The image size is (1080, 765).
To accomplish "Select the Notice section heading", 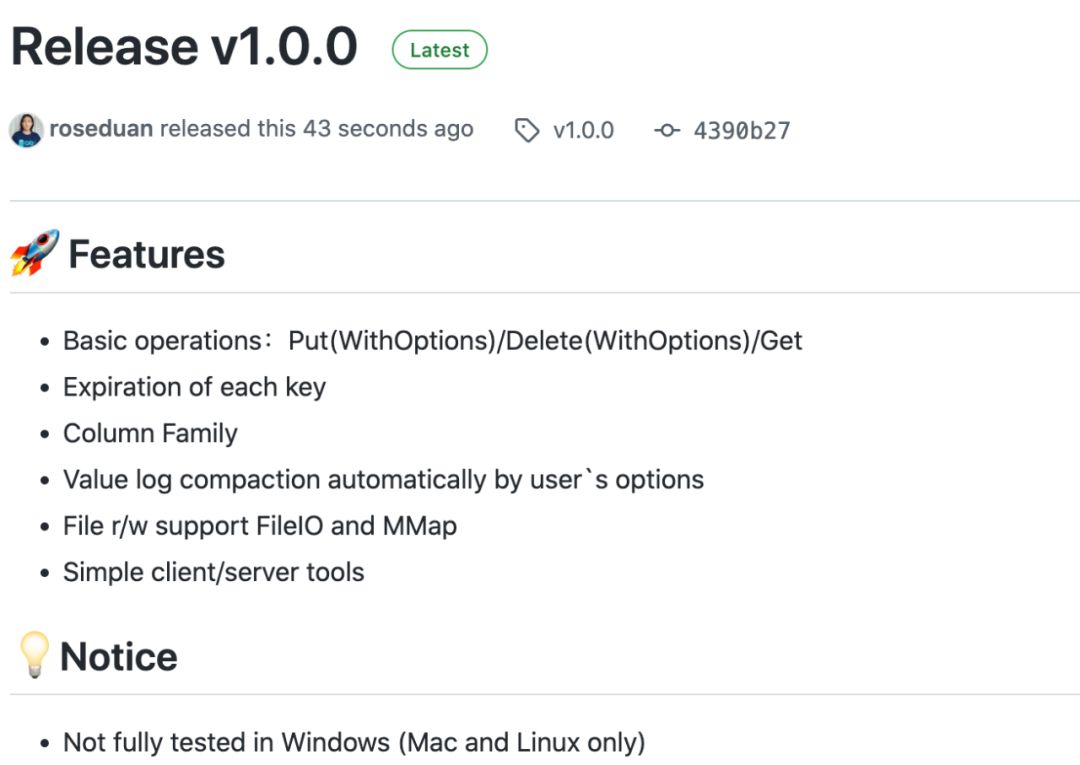I will click(117, 655).
